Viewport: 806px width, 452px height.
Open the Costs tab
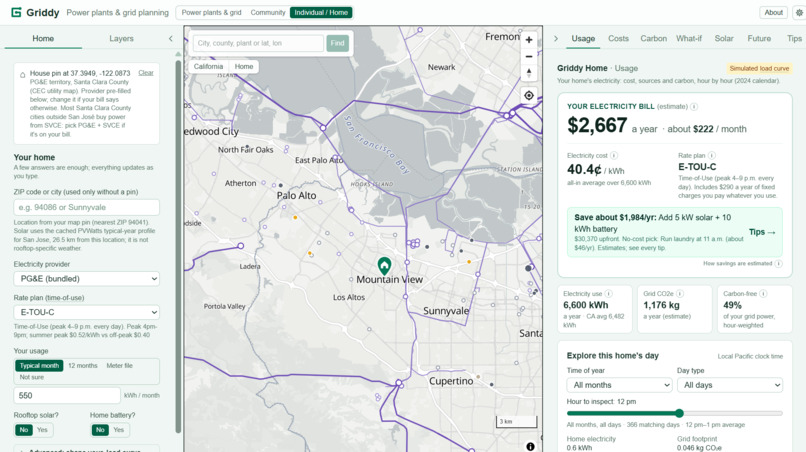618,39
